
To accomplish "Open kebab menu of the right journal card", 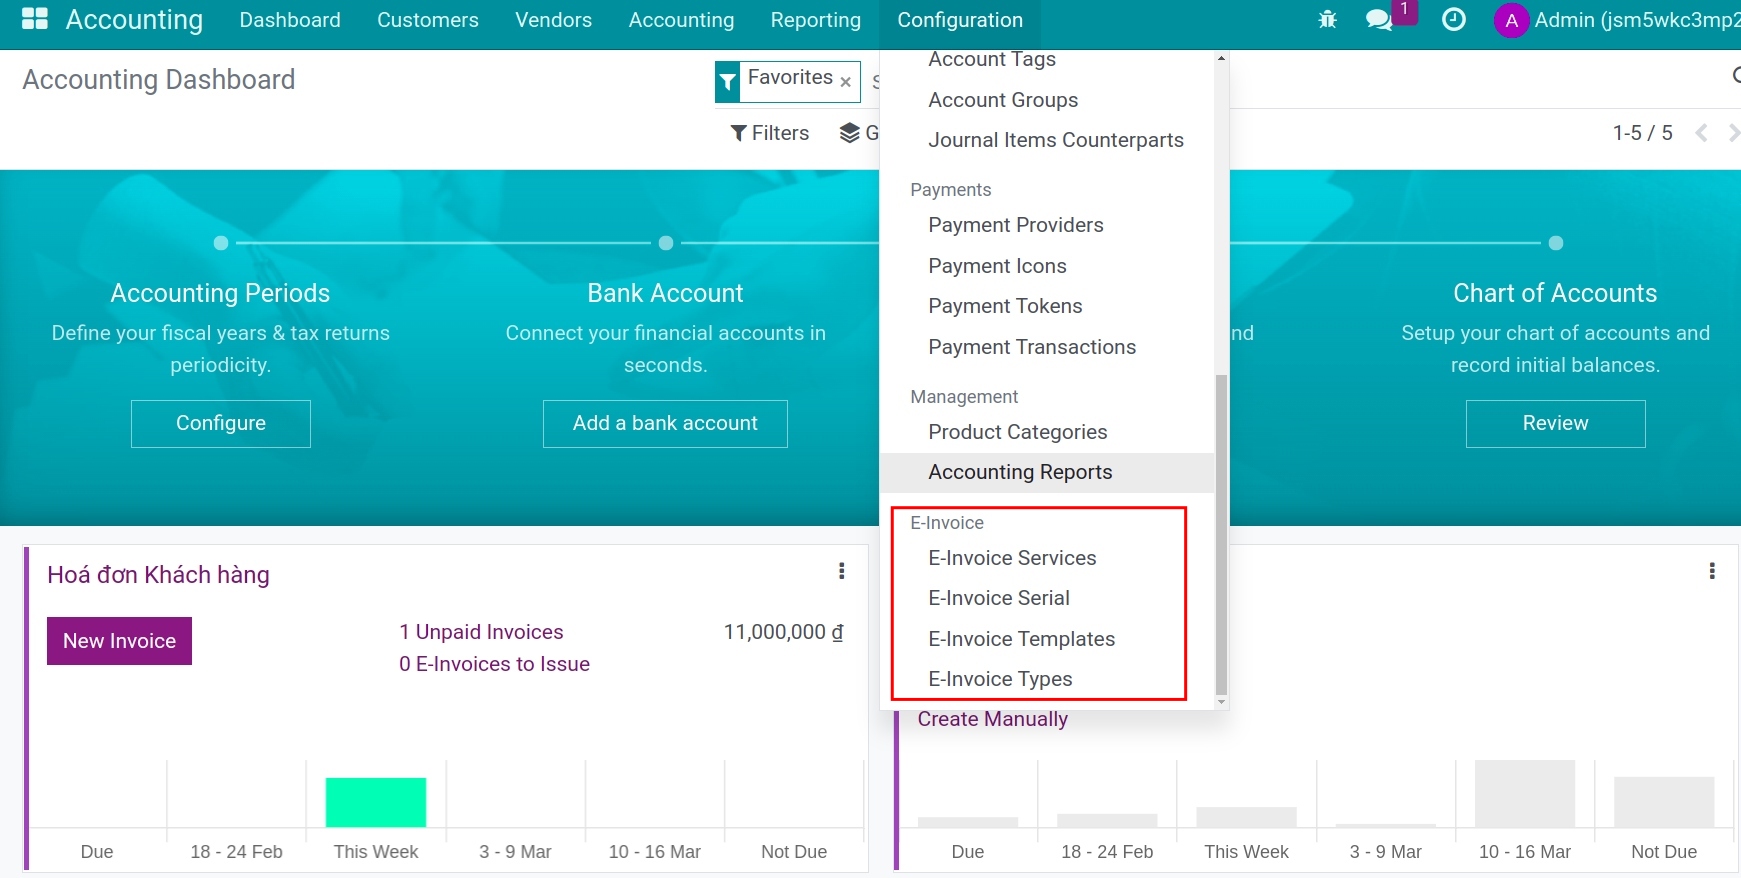I will pyautogui.click(x=1712, y=571).
